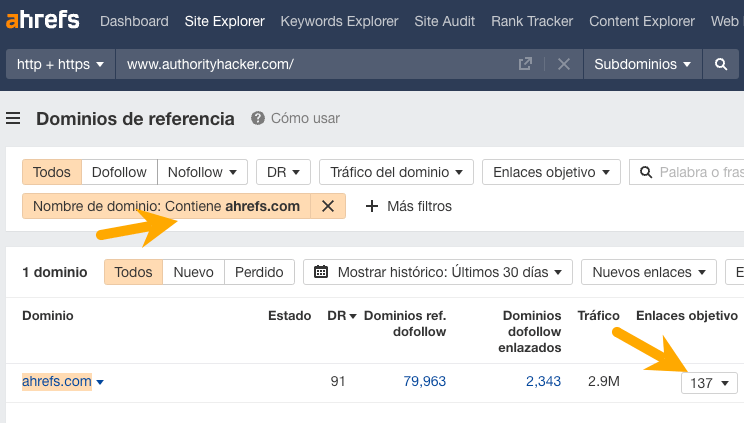Open URL in new tab icon
This screenshot has height=423, width=744.
[x=525, y=64]
